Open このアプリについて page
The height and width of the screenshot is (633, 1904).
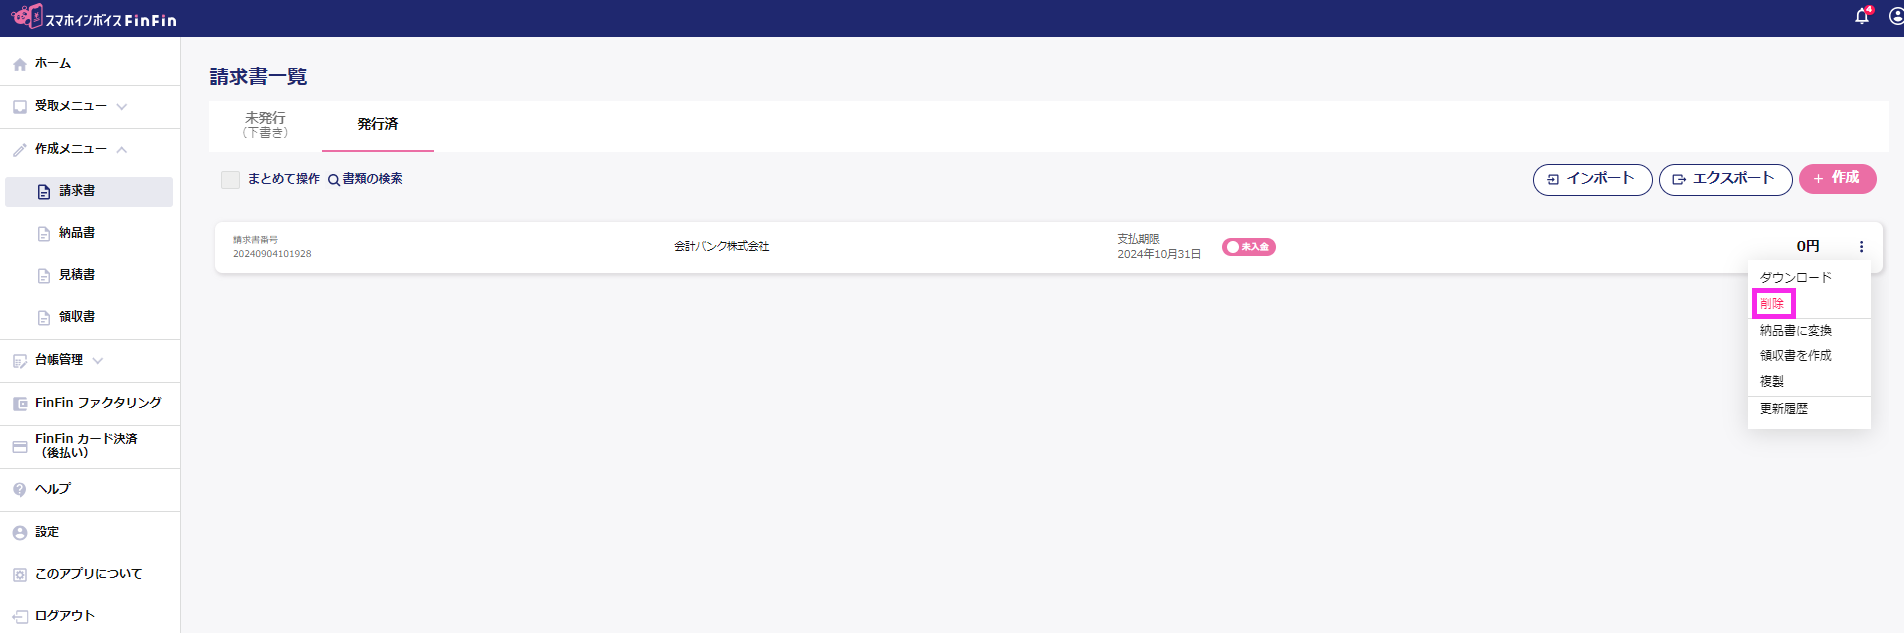pos(90,574)
